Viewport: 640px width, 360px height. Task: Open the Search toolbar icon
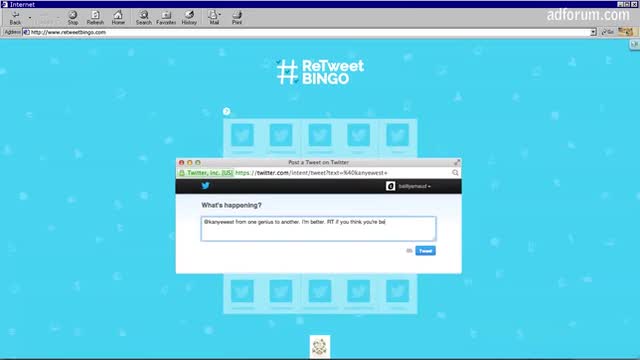point(144,18)
